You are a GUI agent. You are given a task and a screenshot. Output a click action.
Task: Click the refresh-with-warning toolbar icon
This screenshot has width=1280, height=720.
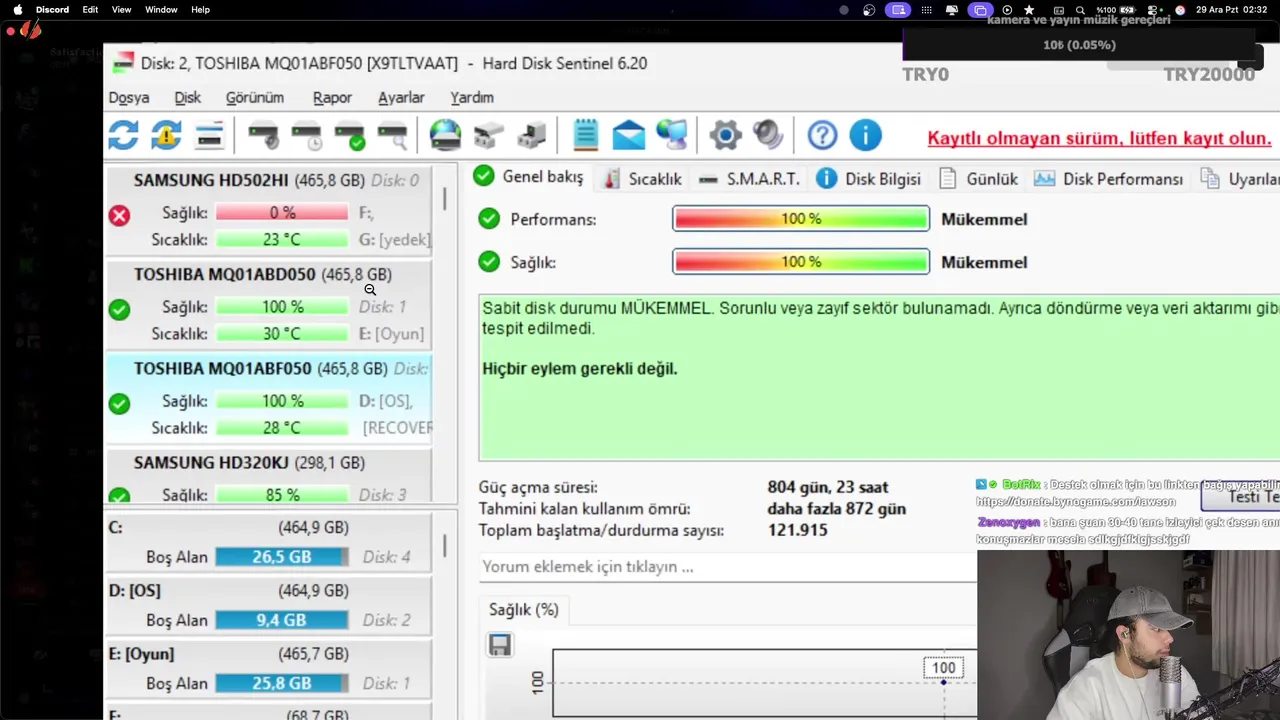[x=166, y=135]
